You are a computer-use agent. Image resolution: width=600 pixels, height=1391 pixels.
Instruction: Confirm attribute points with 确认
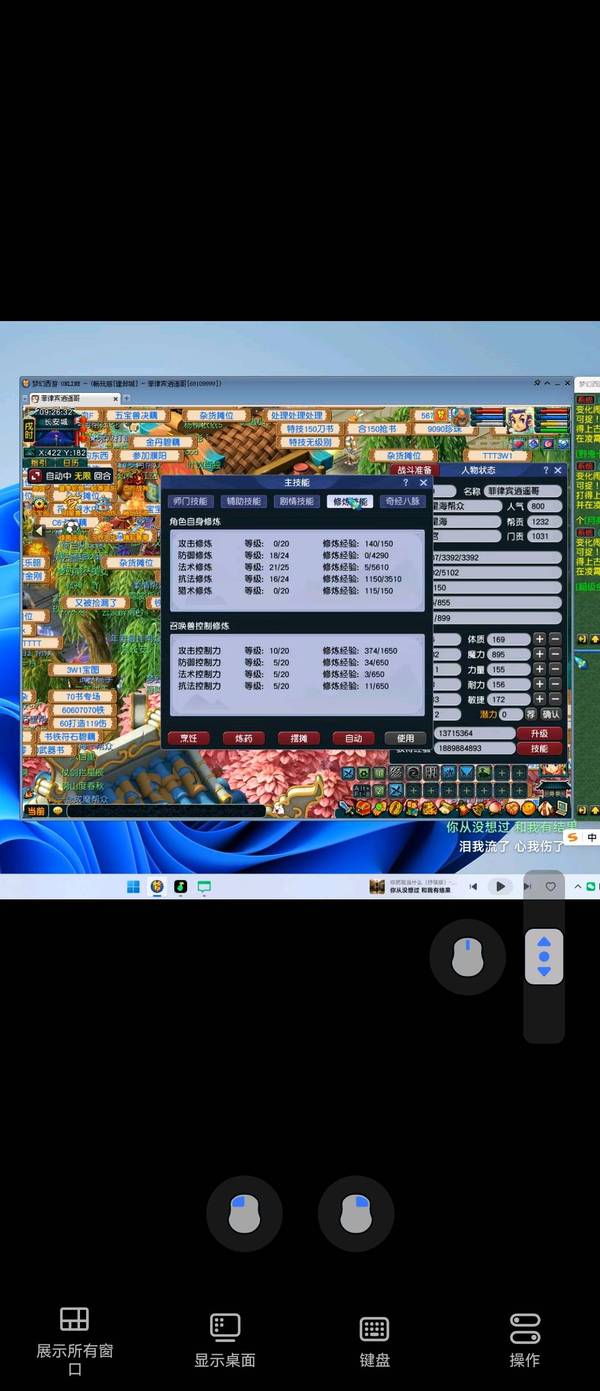coord(551,714)
